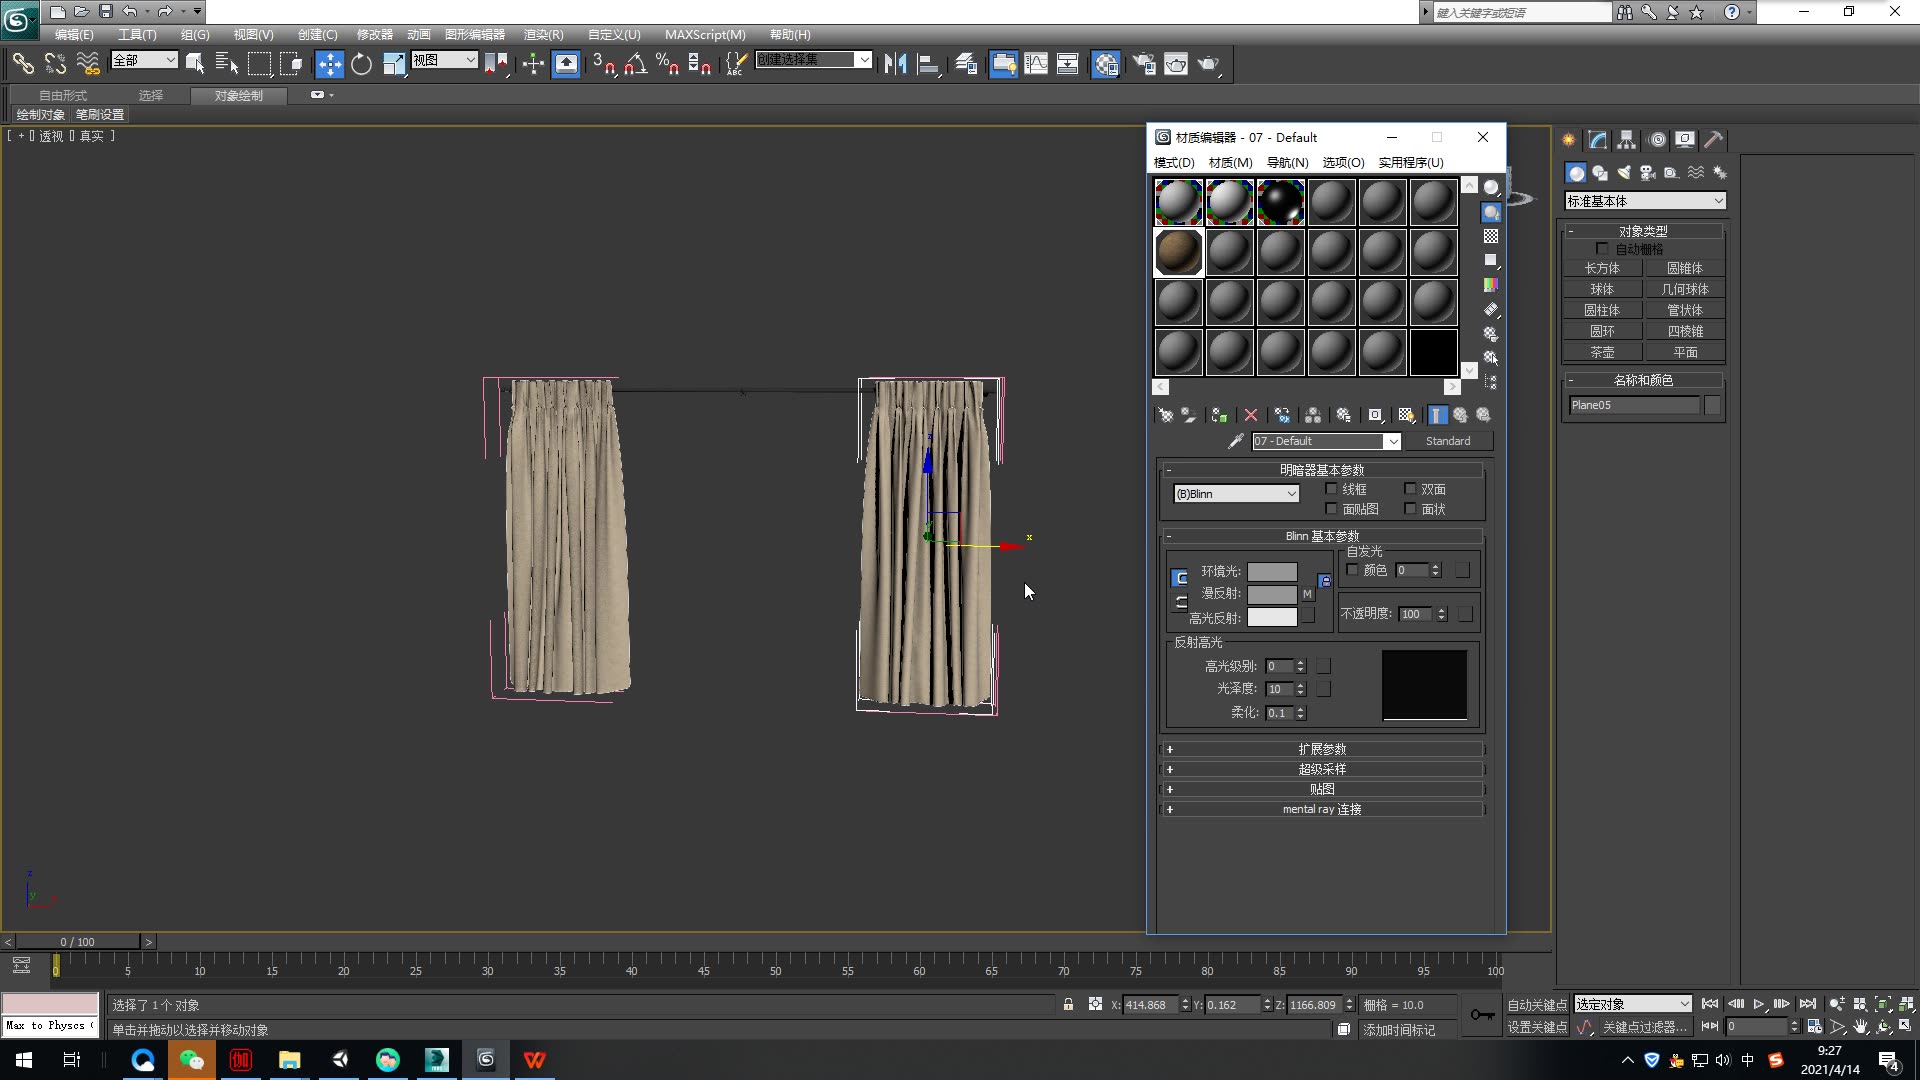This screenshot has width=1920, height=1080.
Task: Toggle the selection lock padlock icon
Action: 1068,1005
